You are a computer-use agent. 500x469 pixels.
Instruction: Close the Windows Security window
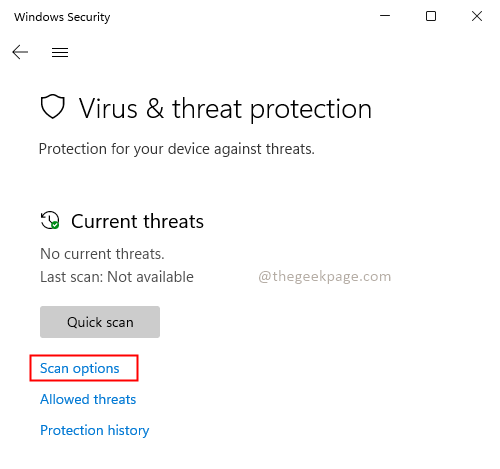(x=477, y=16)
